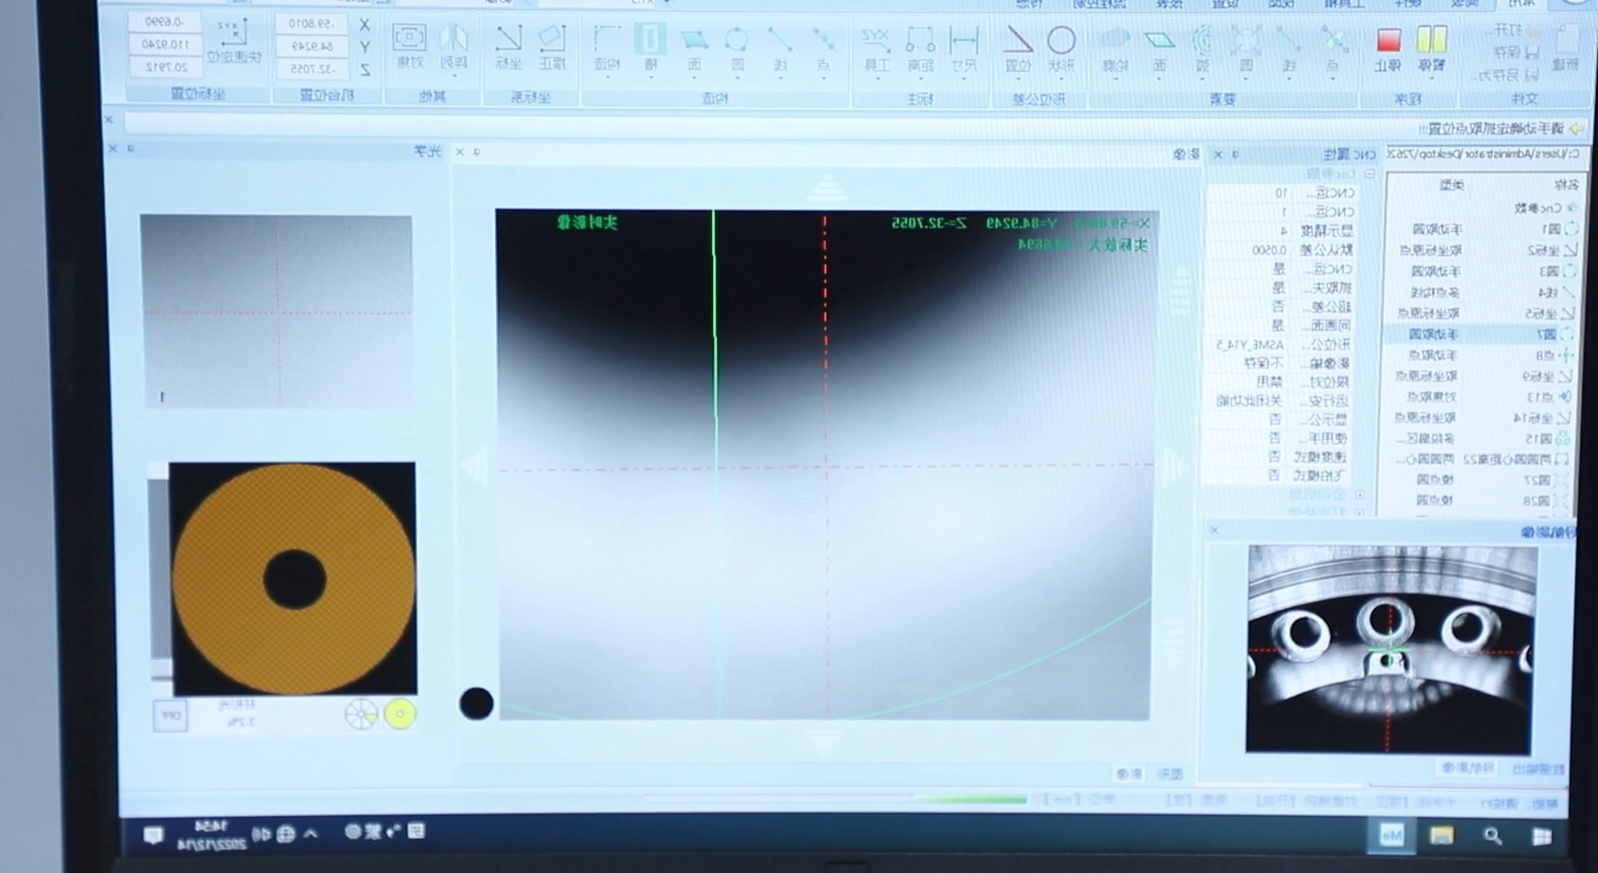1598x873 pixels.
Task: Edit the 显示精度 value 4
Action: [x=1283, y=231]
